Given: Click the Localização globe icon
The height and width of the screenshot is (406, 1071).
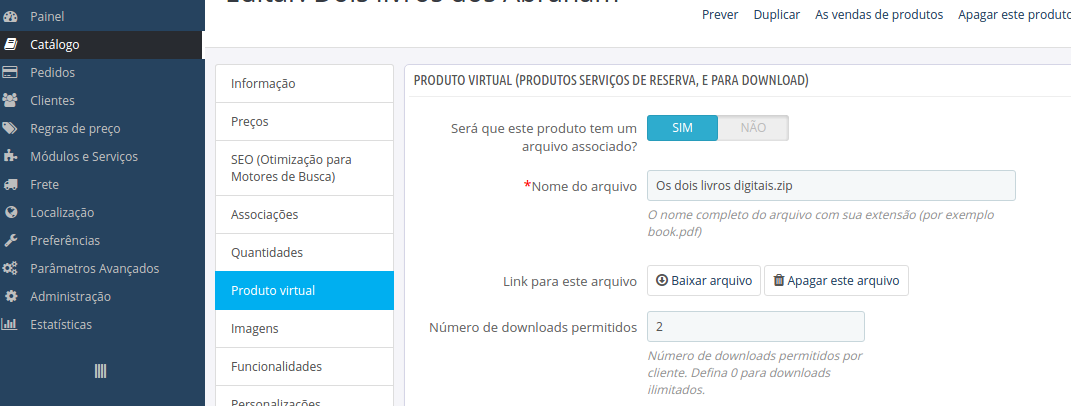Looking at the screenshot, I should click(10, 213).
